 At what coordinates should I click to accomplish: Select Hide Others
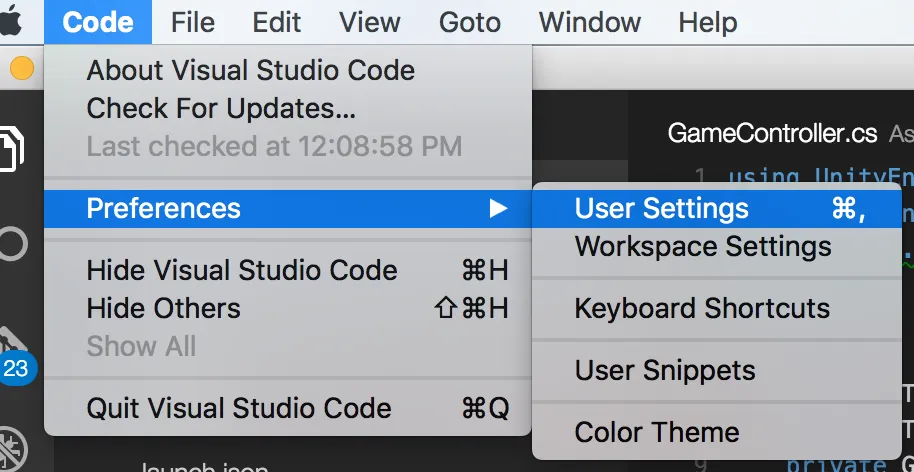pos(164,308)
